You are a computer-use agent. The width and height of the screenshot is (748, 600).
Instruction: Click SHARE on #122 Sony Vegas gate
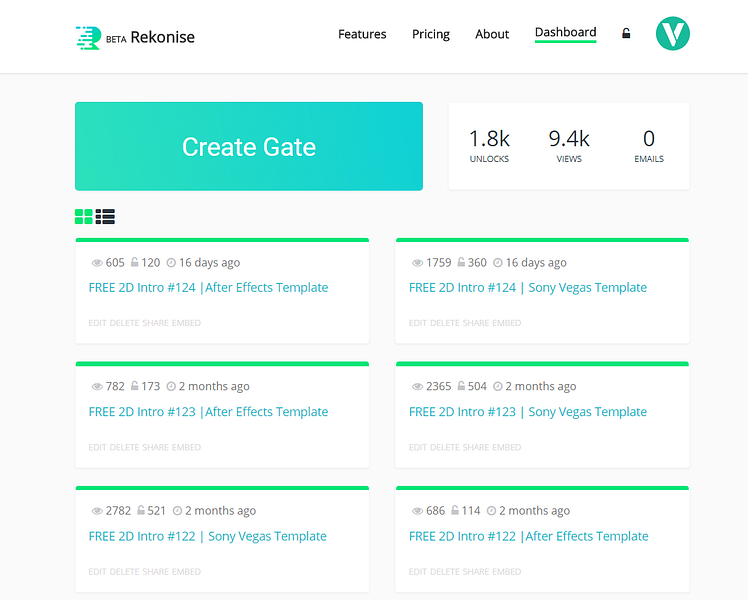point(156,571)
